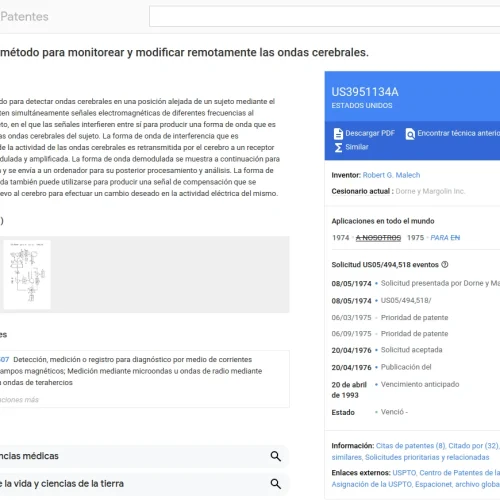The width and height of the screenshot is (500, 500).
Task: Open the Espacenet external link
Action: point(433,484)
